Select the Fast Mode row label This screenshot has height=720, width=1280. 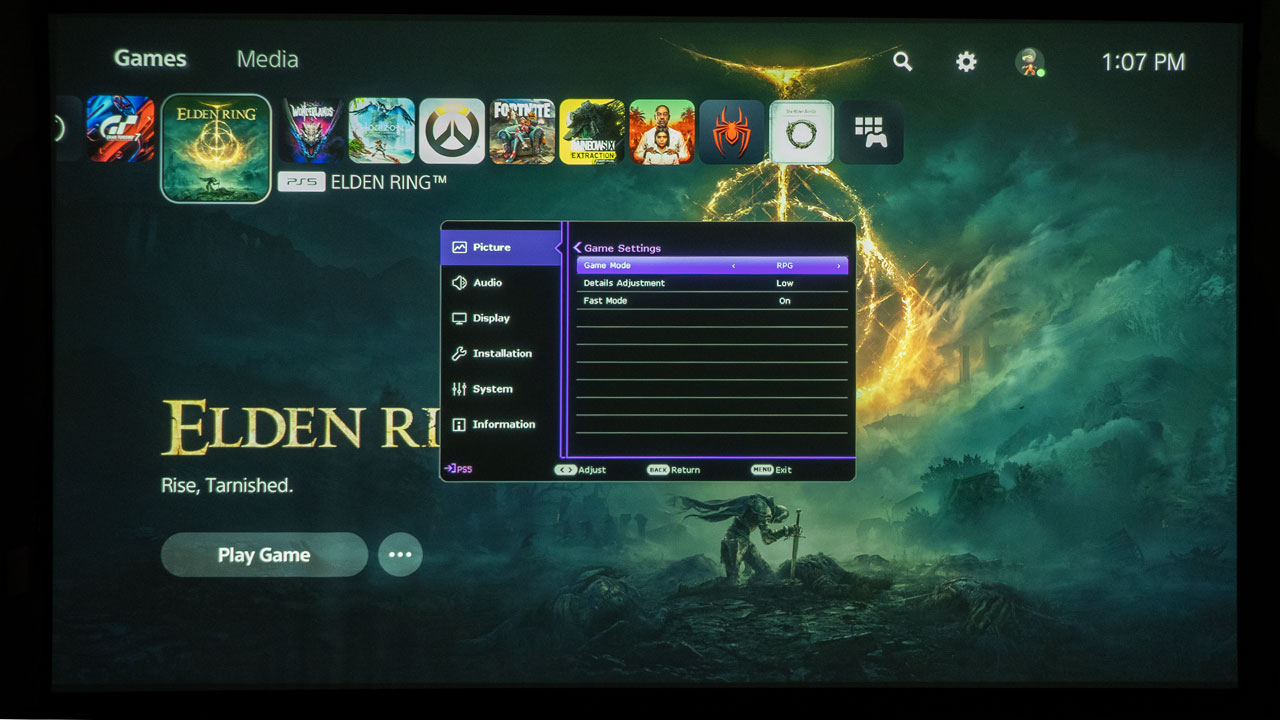click(x=606, y=301)
